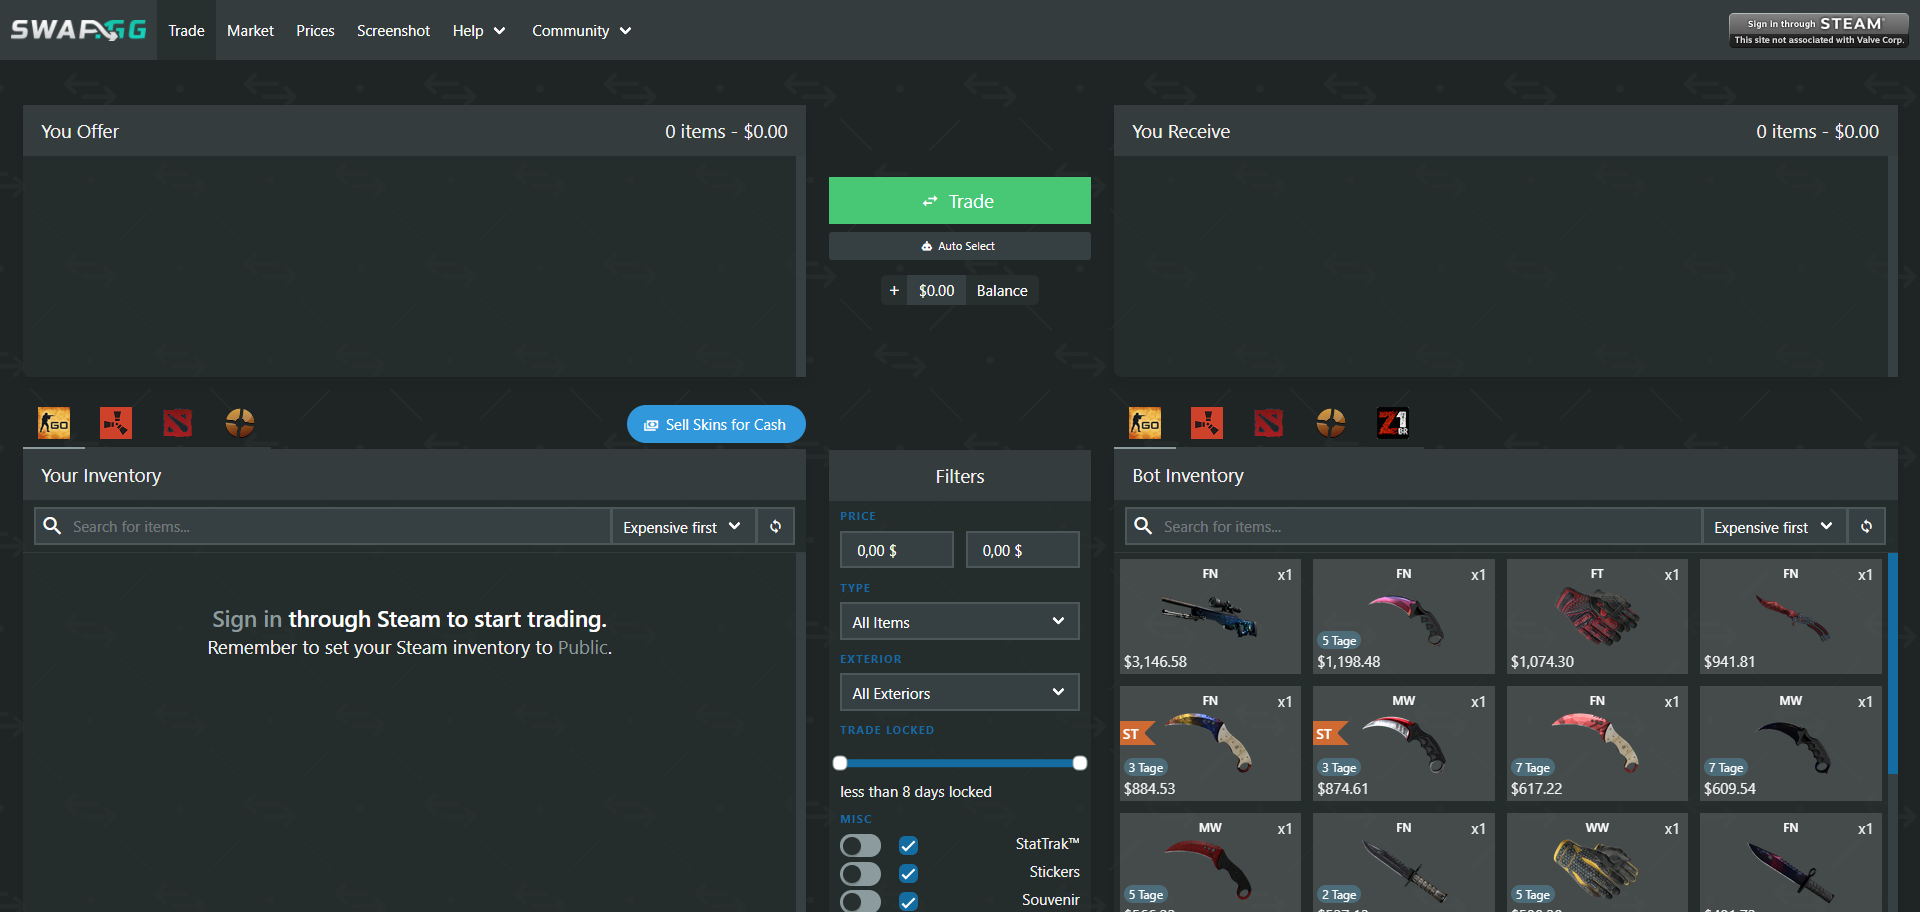Click the green Trade button
Image resolution: width=1920 pixels, height=912 pixels.
click(960, 201)
